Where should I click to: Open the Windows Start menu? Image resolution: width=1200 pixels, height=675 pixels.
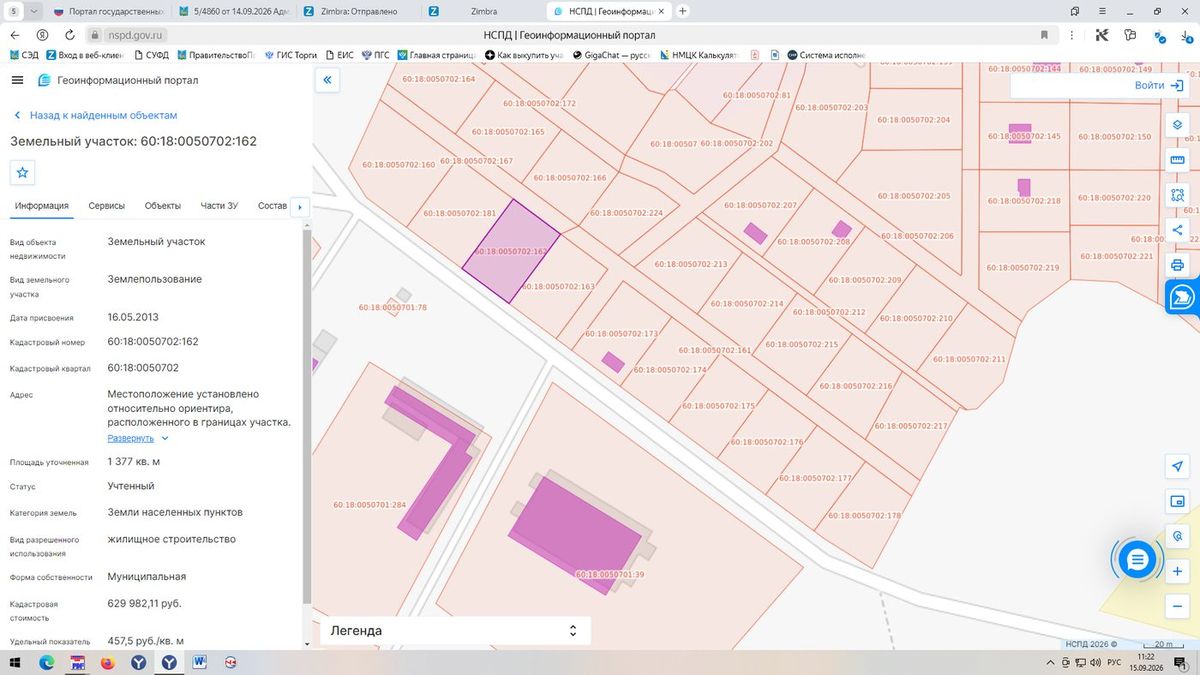16,662
